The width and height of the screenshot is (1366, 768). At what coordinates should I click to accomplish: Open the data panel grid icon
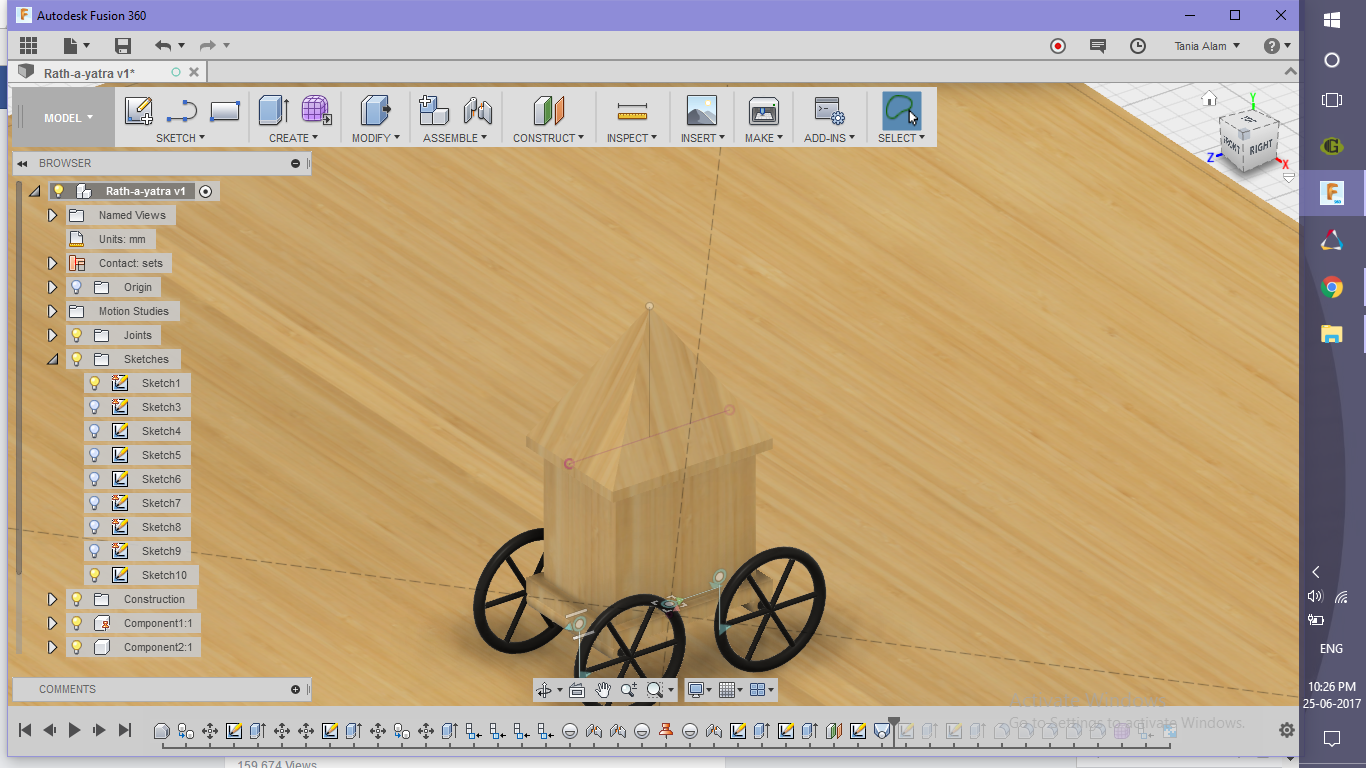pyautogui.click(x=28, y=45)
